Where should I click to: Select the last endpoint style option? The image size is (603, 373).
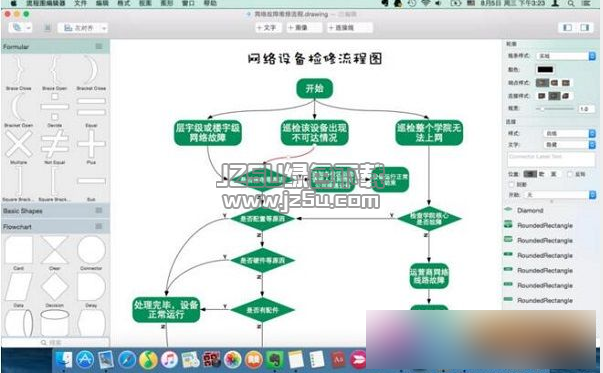[x=566, y=83]
